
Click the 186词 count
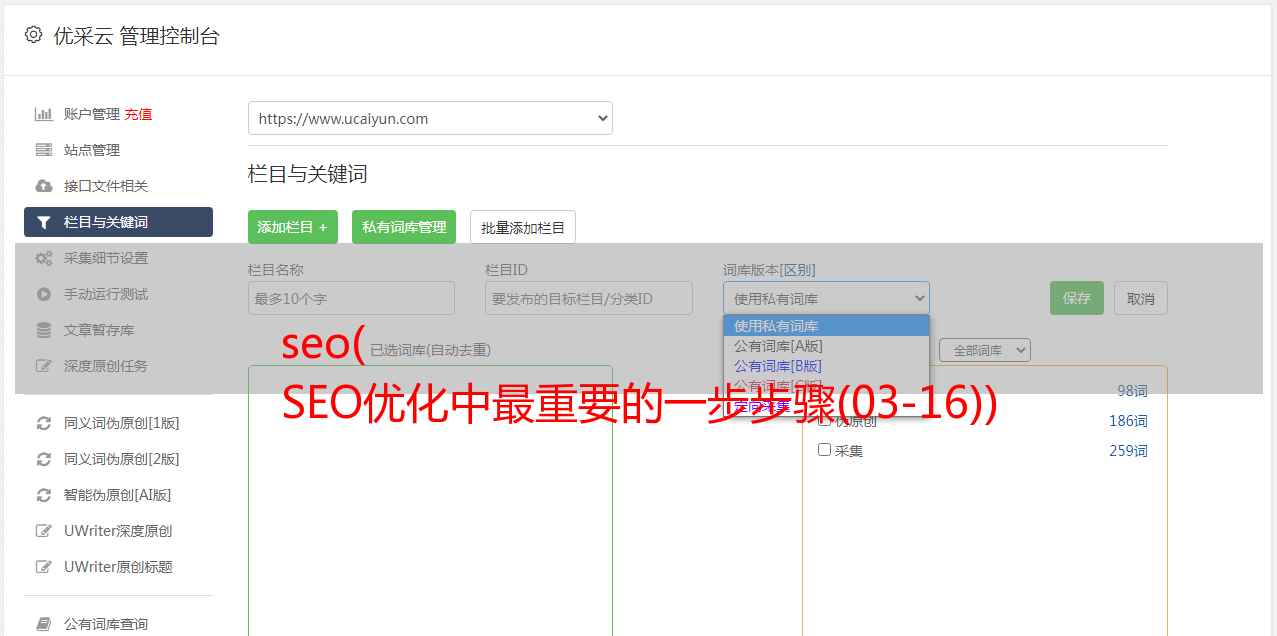tap(1128, 421)
